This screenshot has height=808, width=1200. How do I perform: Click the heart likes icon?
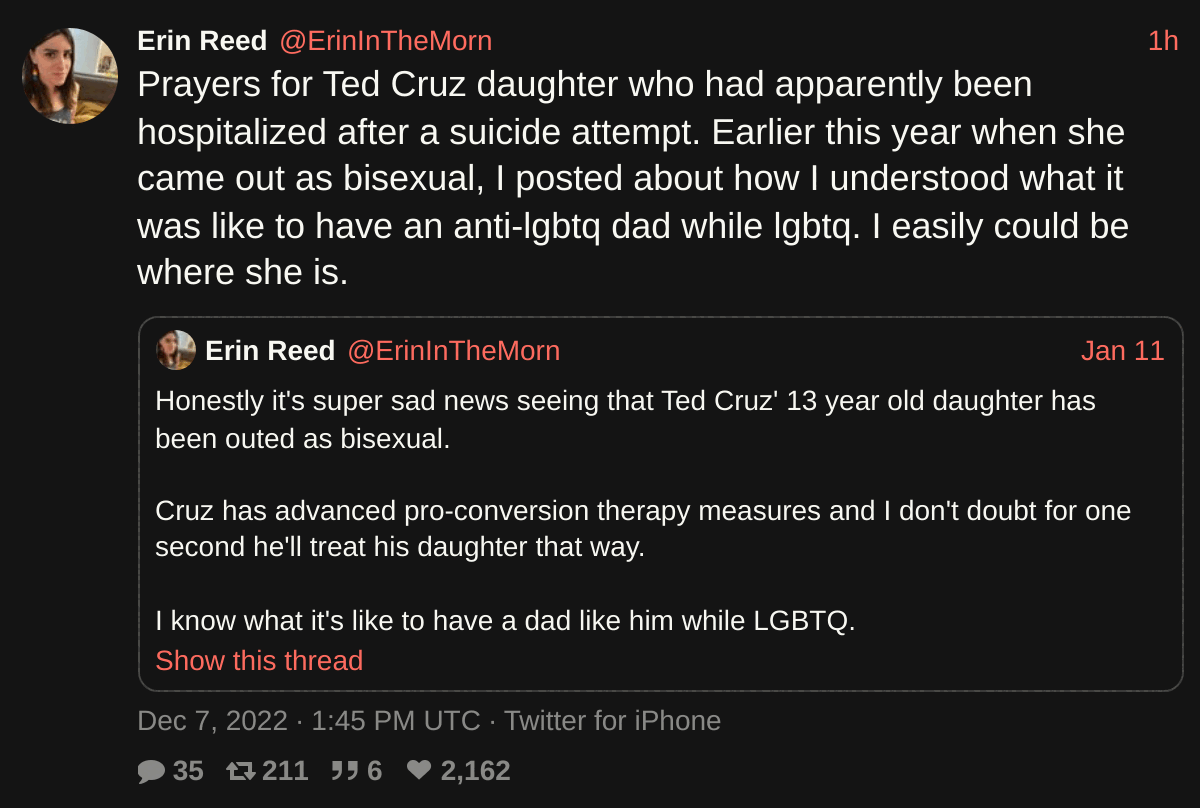419,771
